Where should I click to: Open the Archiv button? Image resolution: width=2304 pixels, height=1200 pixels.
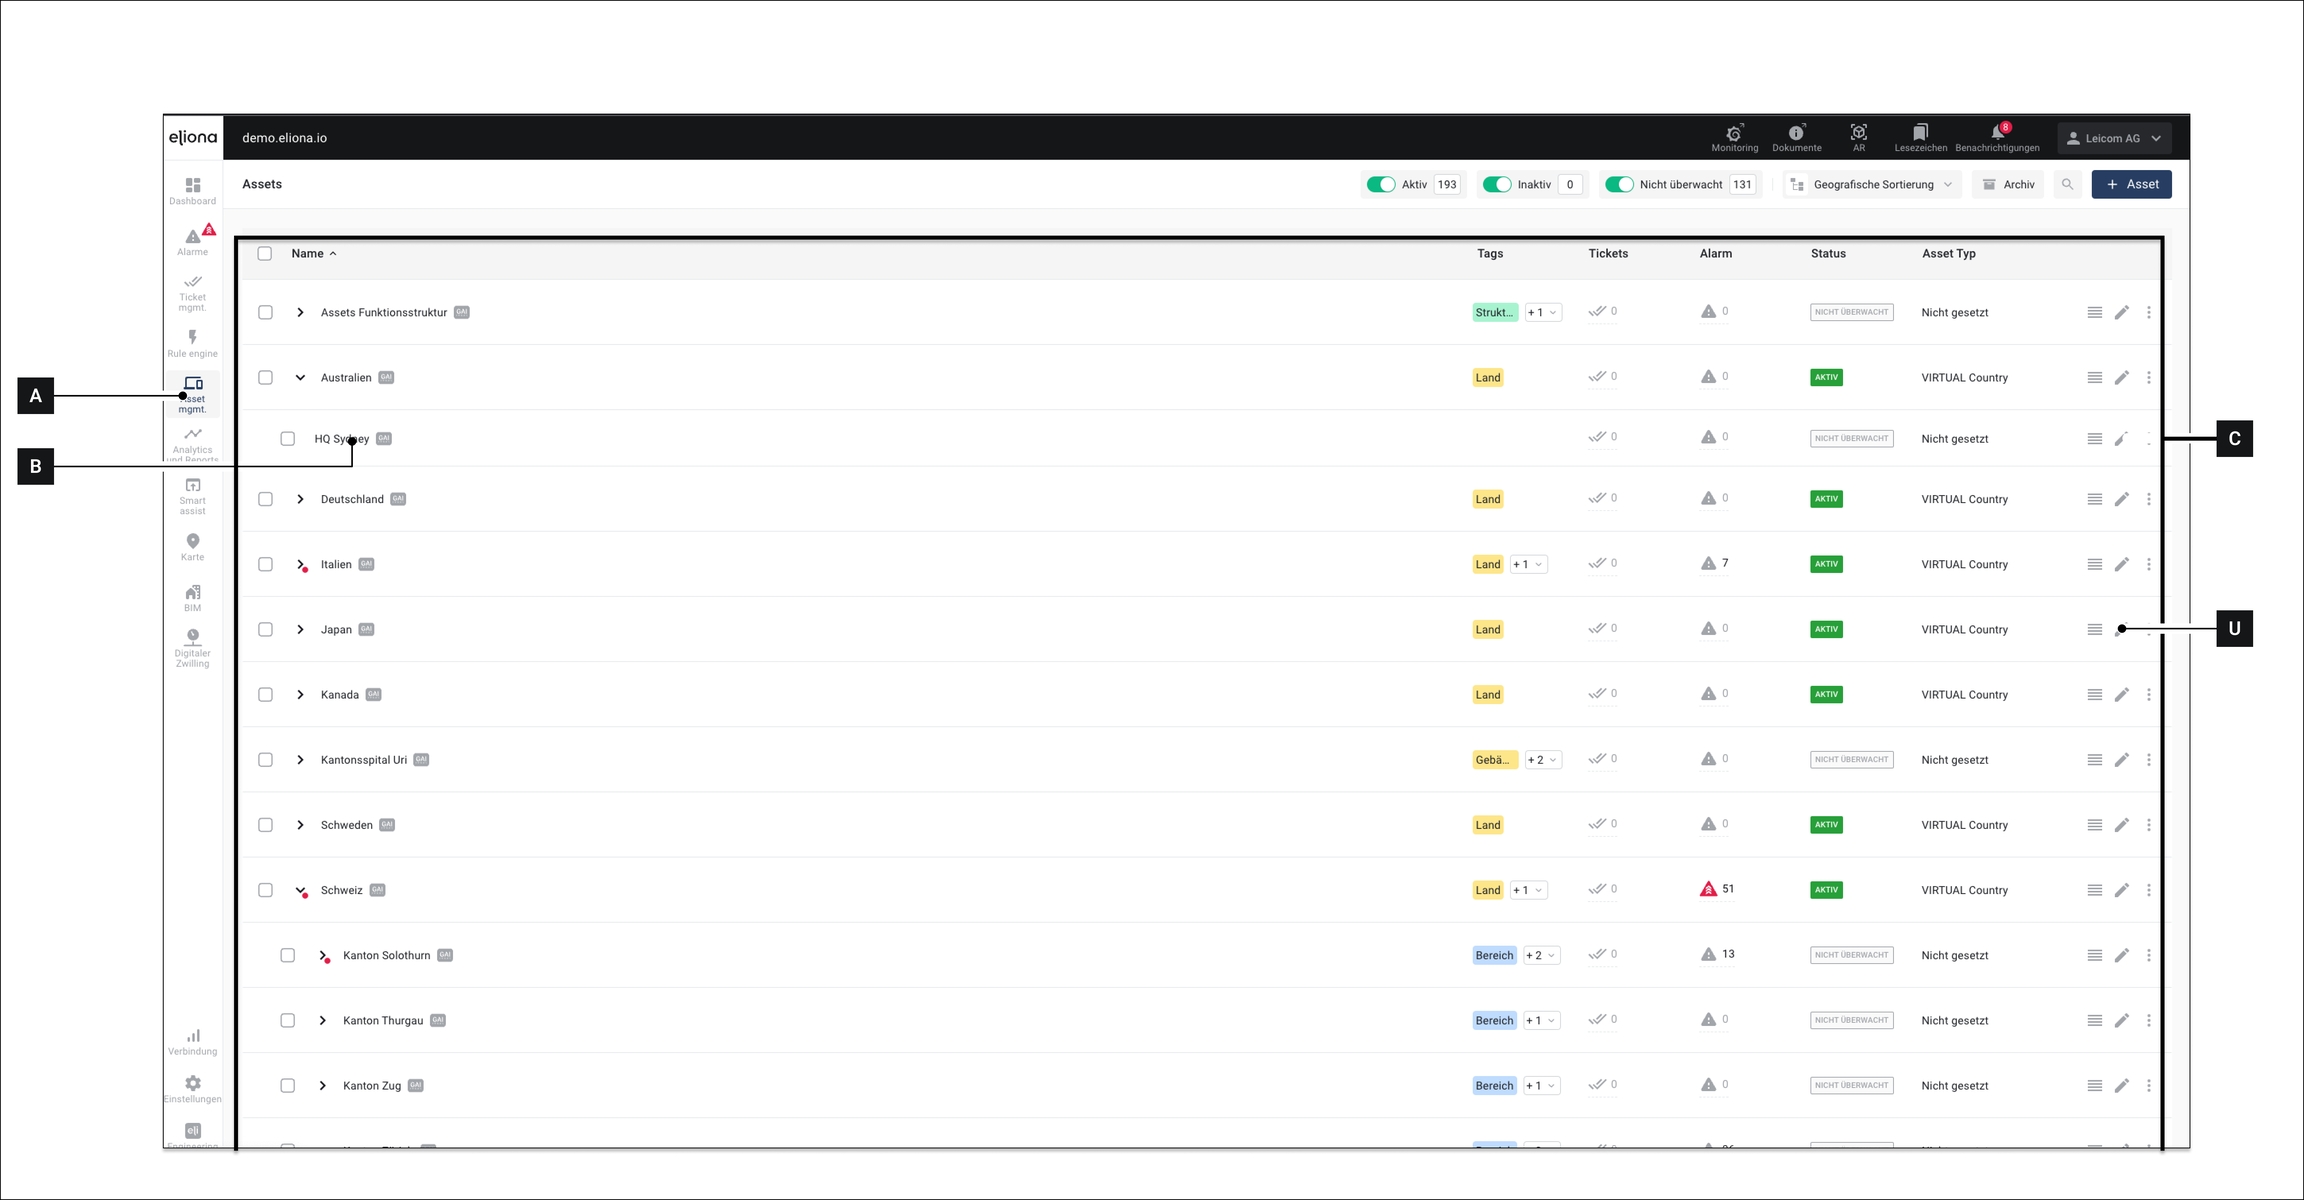(x=2008, y=184)
